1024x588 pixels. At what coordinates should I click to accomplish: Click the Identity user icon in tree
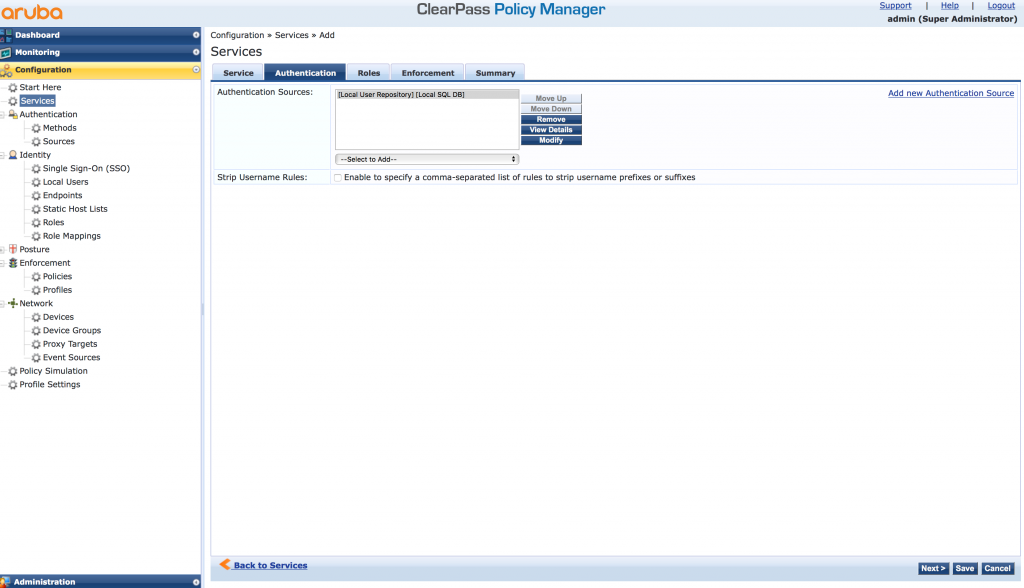12,155
